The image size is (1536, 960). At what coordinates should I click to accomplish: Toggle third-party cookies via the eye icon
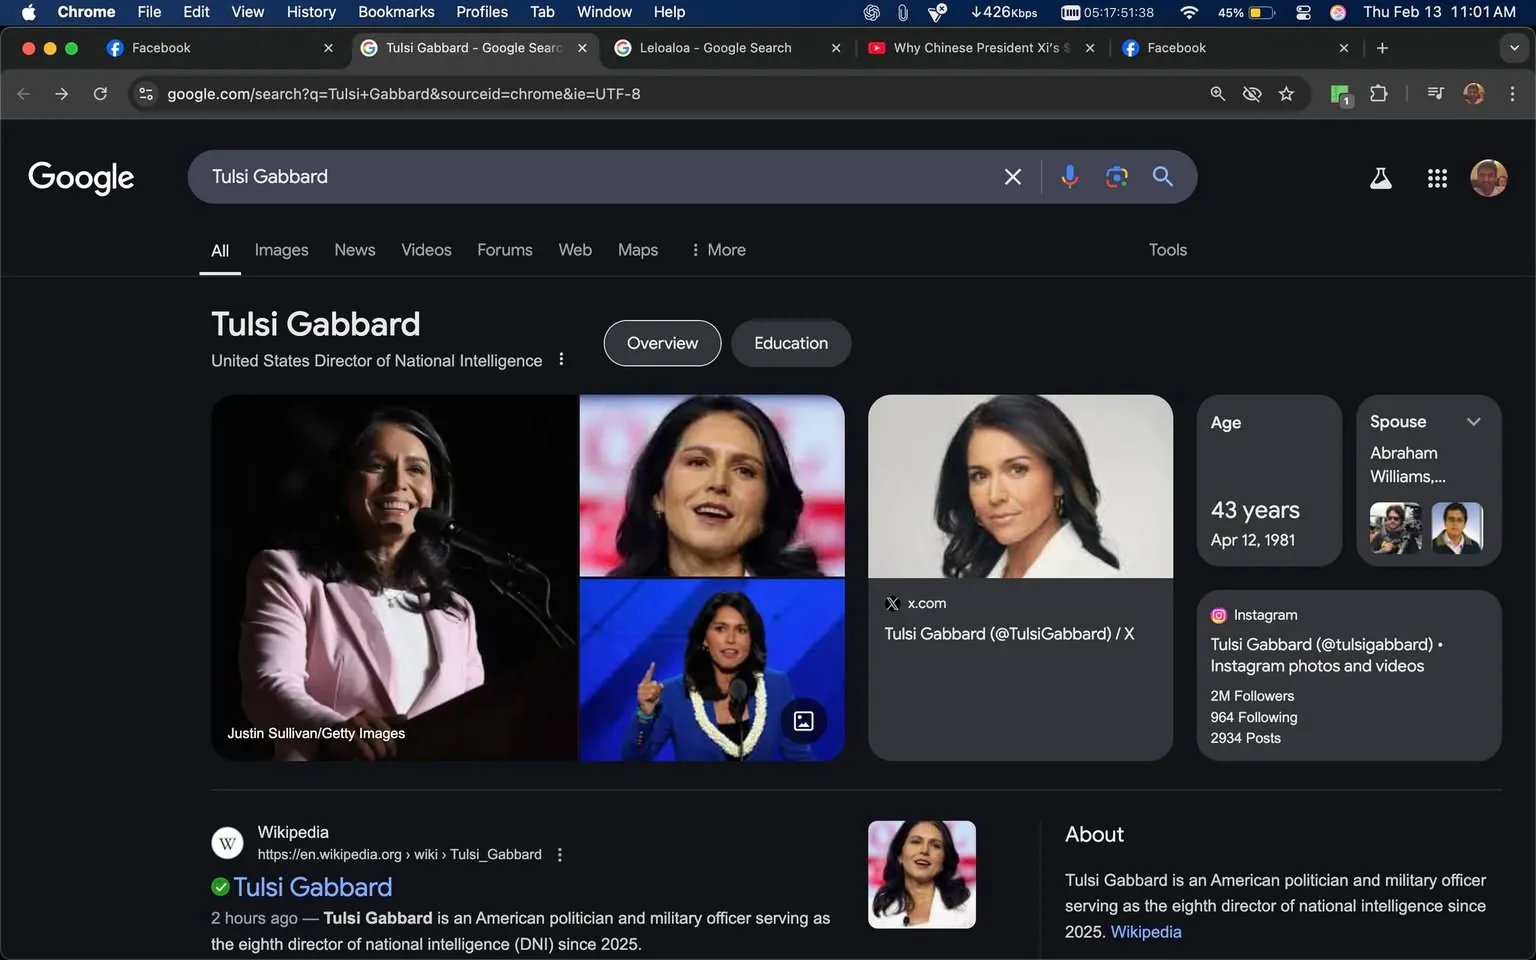pos(1252,93)
